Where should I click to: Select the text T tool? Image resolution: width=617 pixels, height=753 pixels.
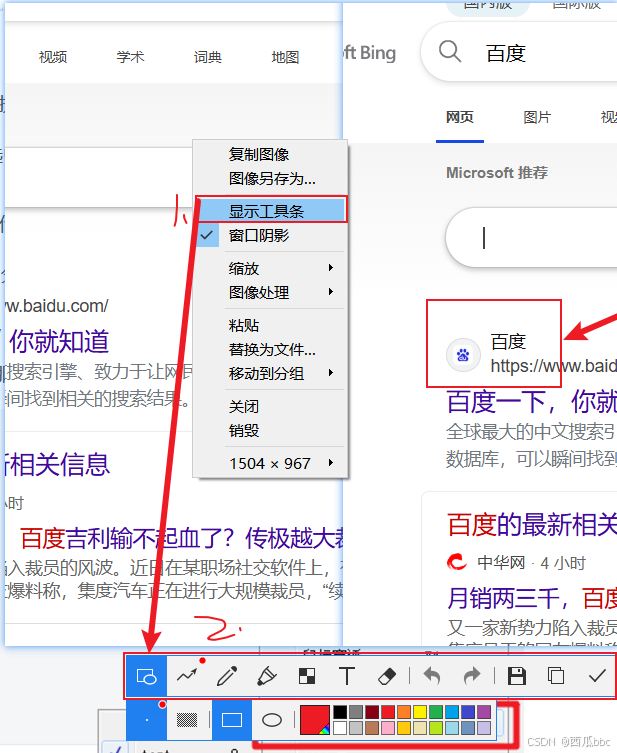pyautogui.click(x=347, y=676)
